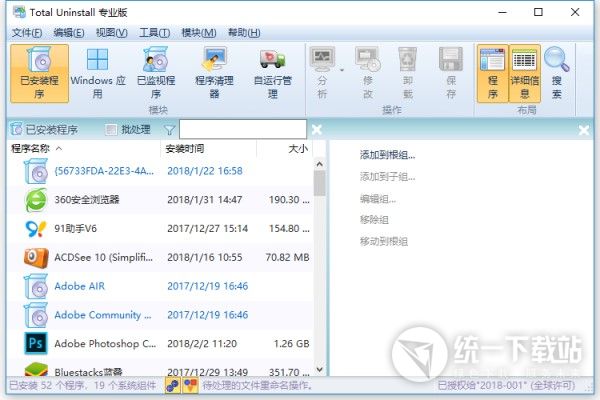Open the 已监视程序 module
Screen dimensions: 600x400
(156, 74)
